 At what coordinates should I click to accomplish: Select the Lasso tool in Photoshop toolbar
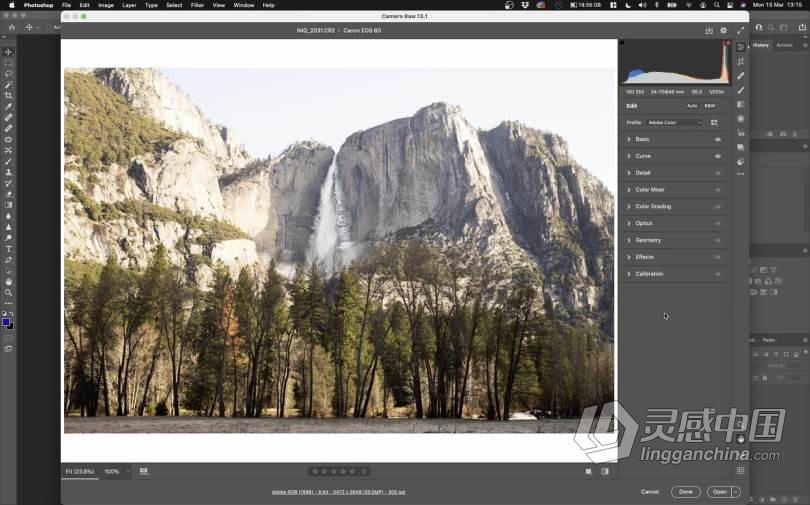click(x=8, y=74)
